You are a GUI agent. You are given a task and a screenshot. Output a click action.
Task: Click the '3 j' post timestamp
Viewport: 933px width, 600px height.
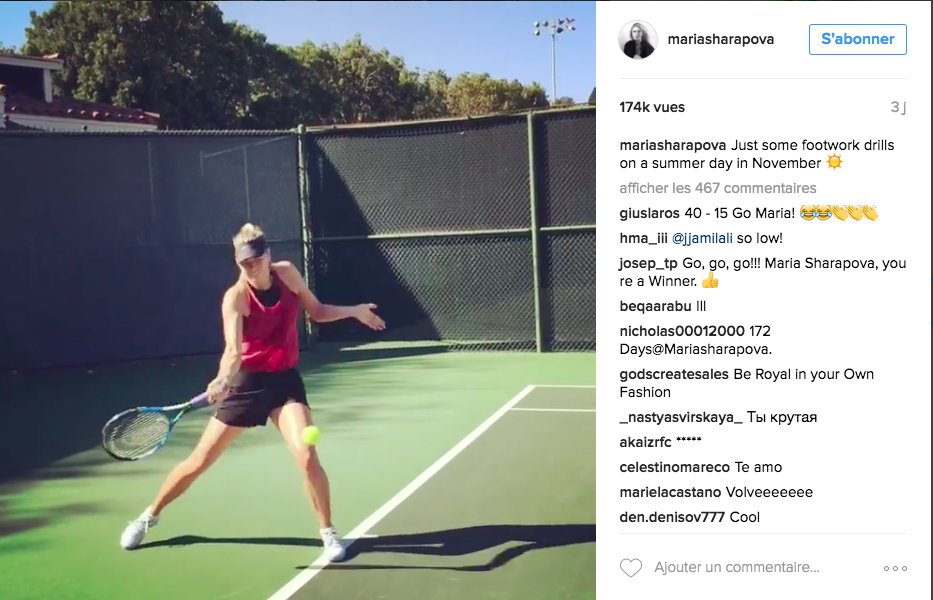898,107
